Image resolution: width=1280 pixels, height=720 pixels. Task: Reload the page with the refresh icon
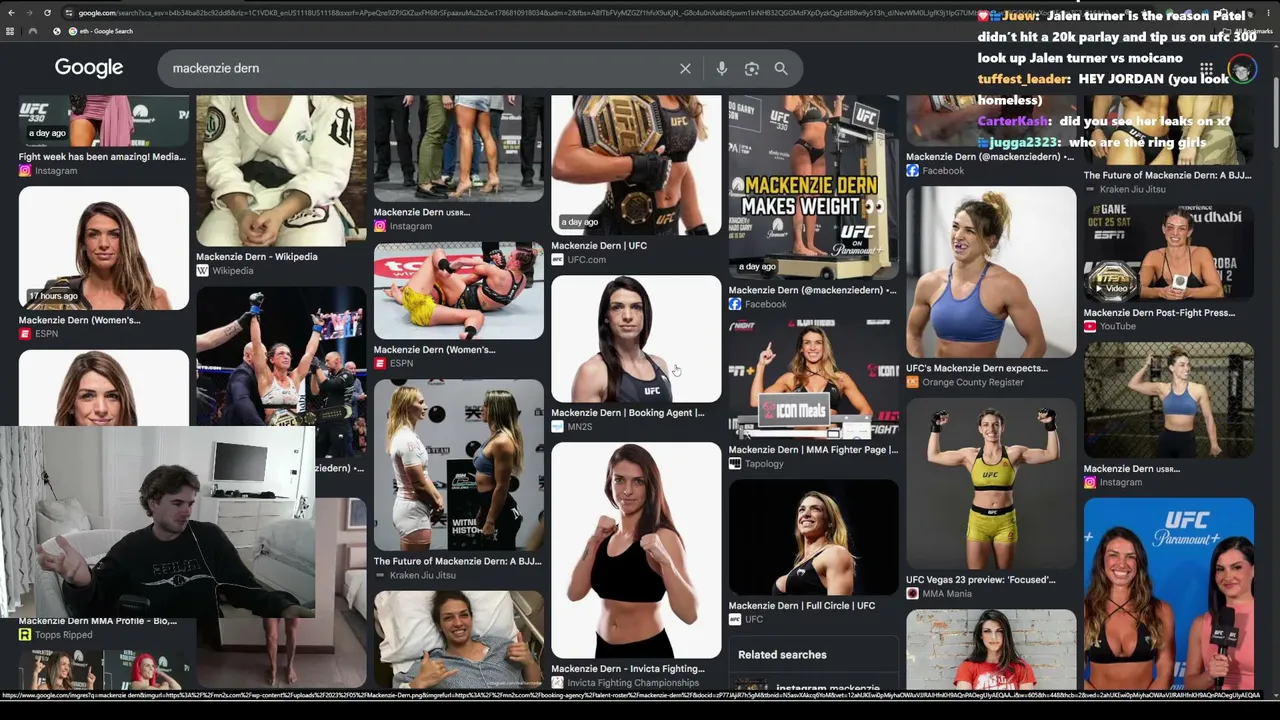(x=47, y=13)
